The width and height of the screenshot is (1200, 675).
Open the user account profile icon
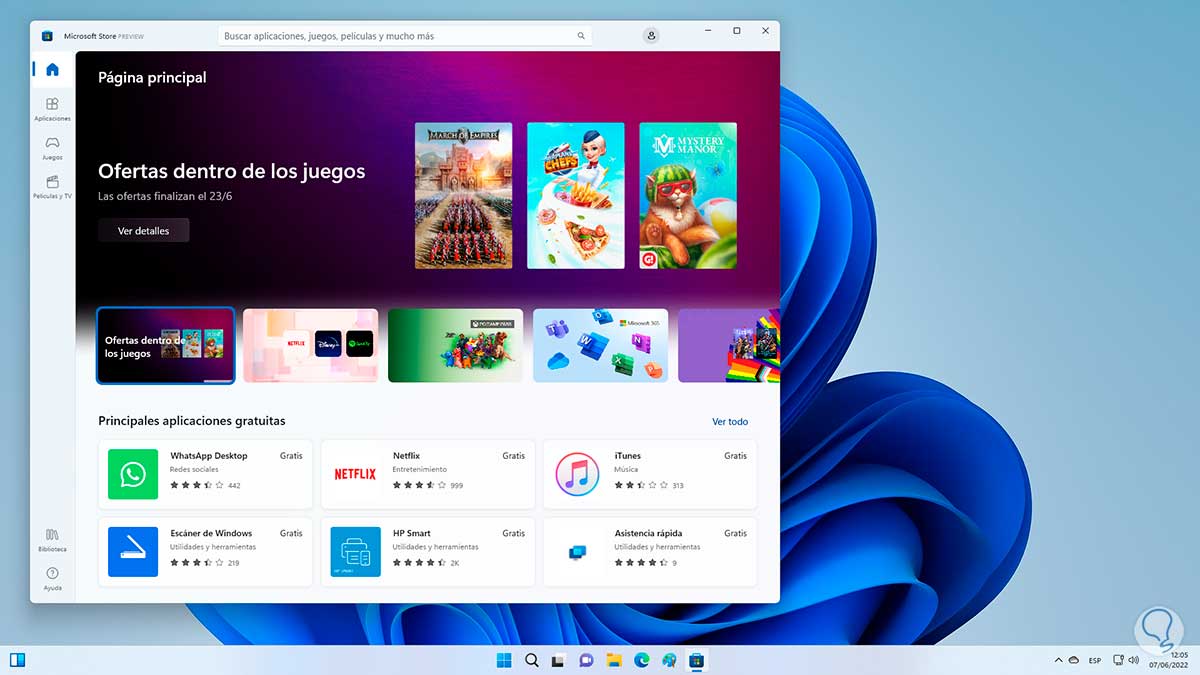[652, 35]
